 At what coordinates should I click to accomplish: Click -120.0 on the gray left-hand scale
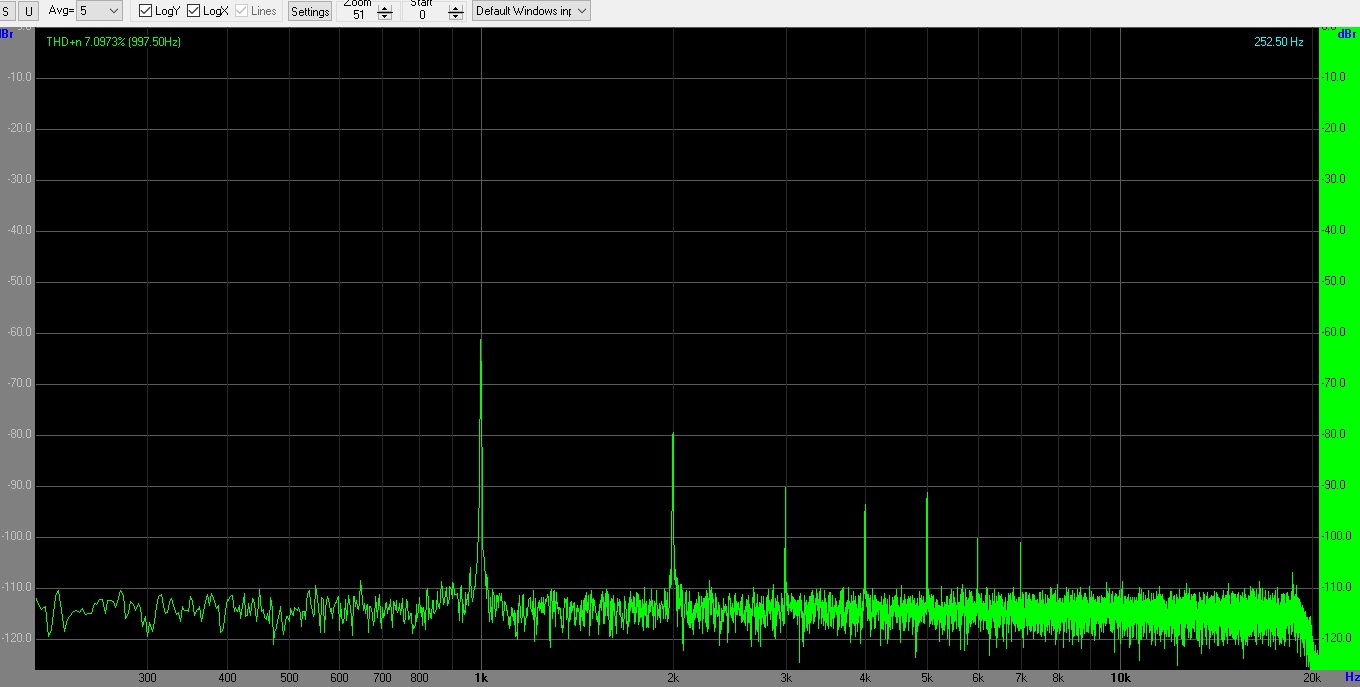point(17,638)
